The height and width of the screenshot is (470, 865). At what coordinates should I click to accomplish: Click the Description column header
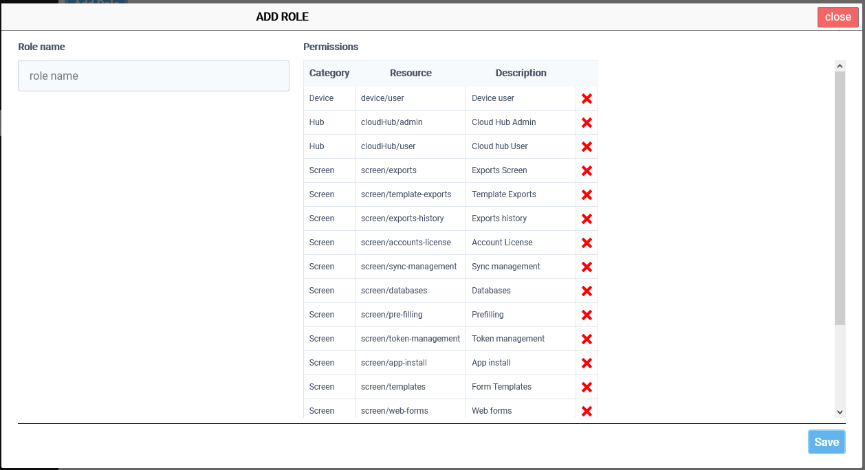(x=521, y=73)
